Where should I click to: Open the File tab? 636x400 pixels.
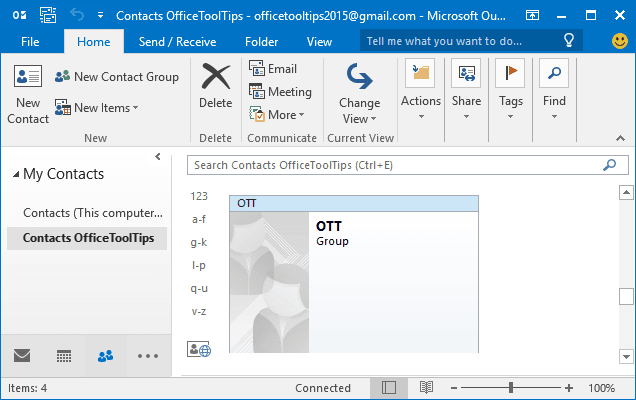click(30, 42)
